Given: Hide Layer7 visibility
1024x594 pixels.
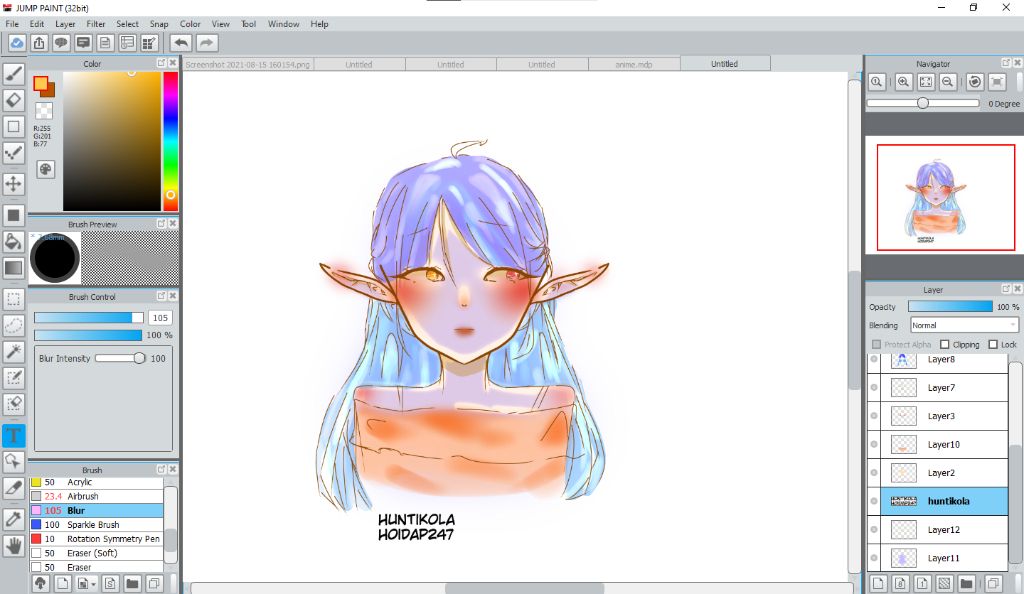Looking at the screenshot, I should pos(874,388).
